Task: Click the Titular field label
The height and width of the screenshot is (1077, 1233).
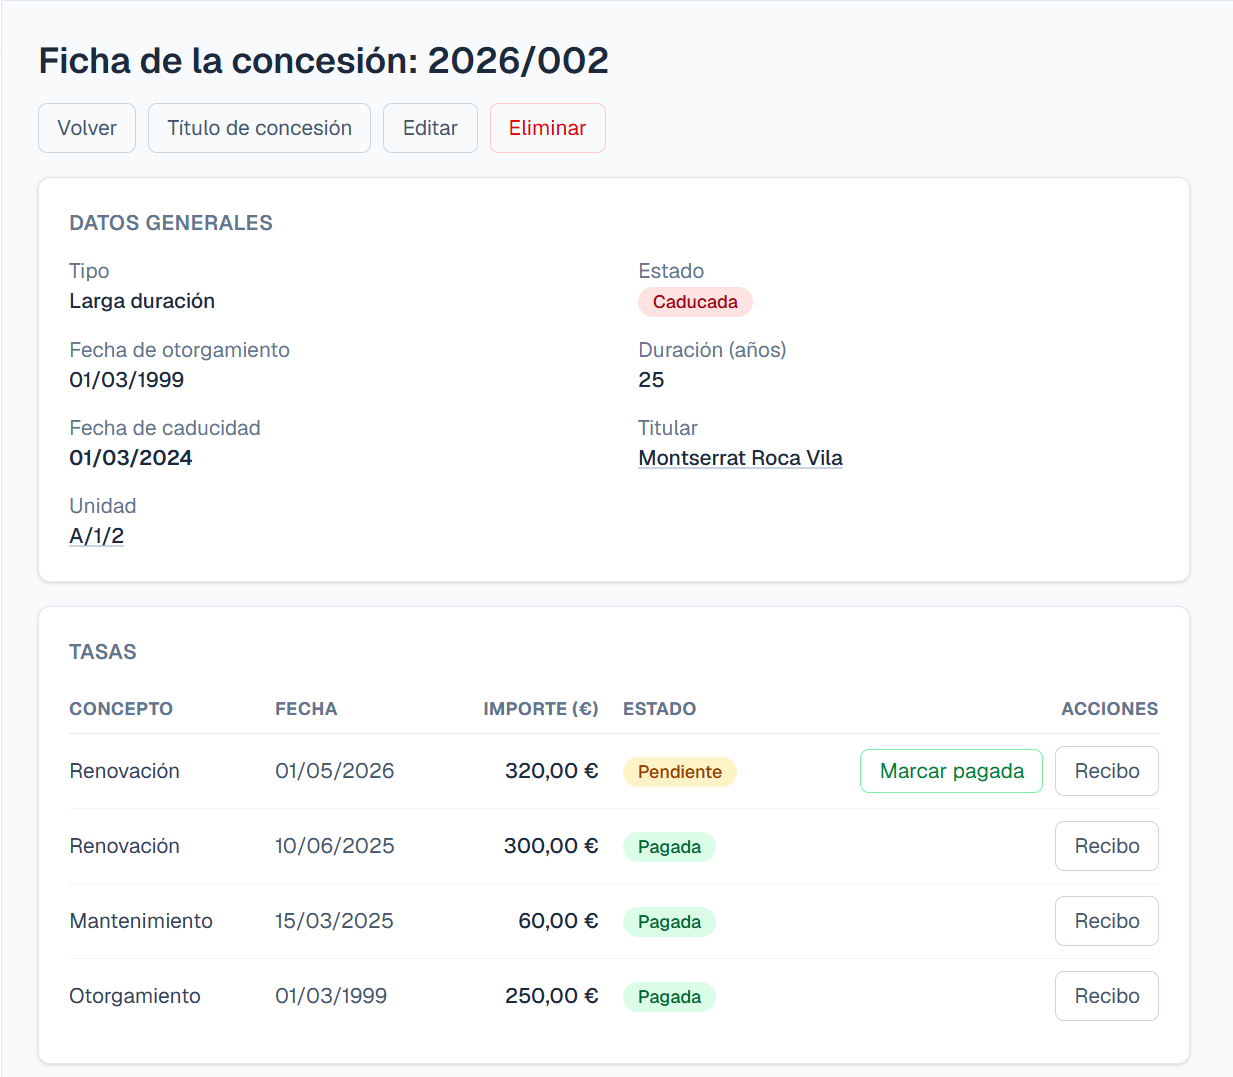Action: coord(668,428)
